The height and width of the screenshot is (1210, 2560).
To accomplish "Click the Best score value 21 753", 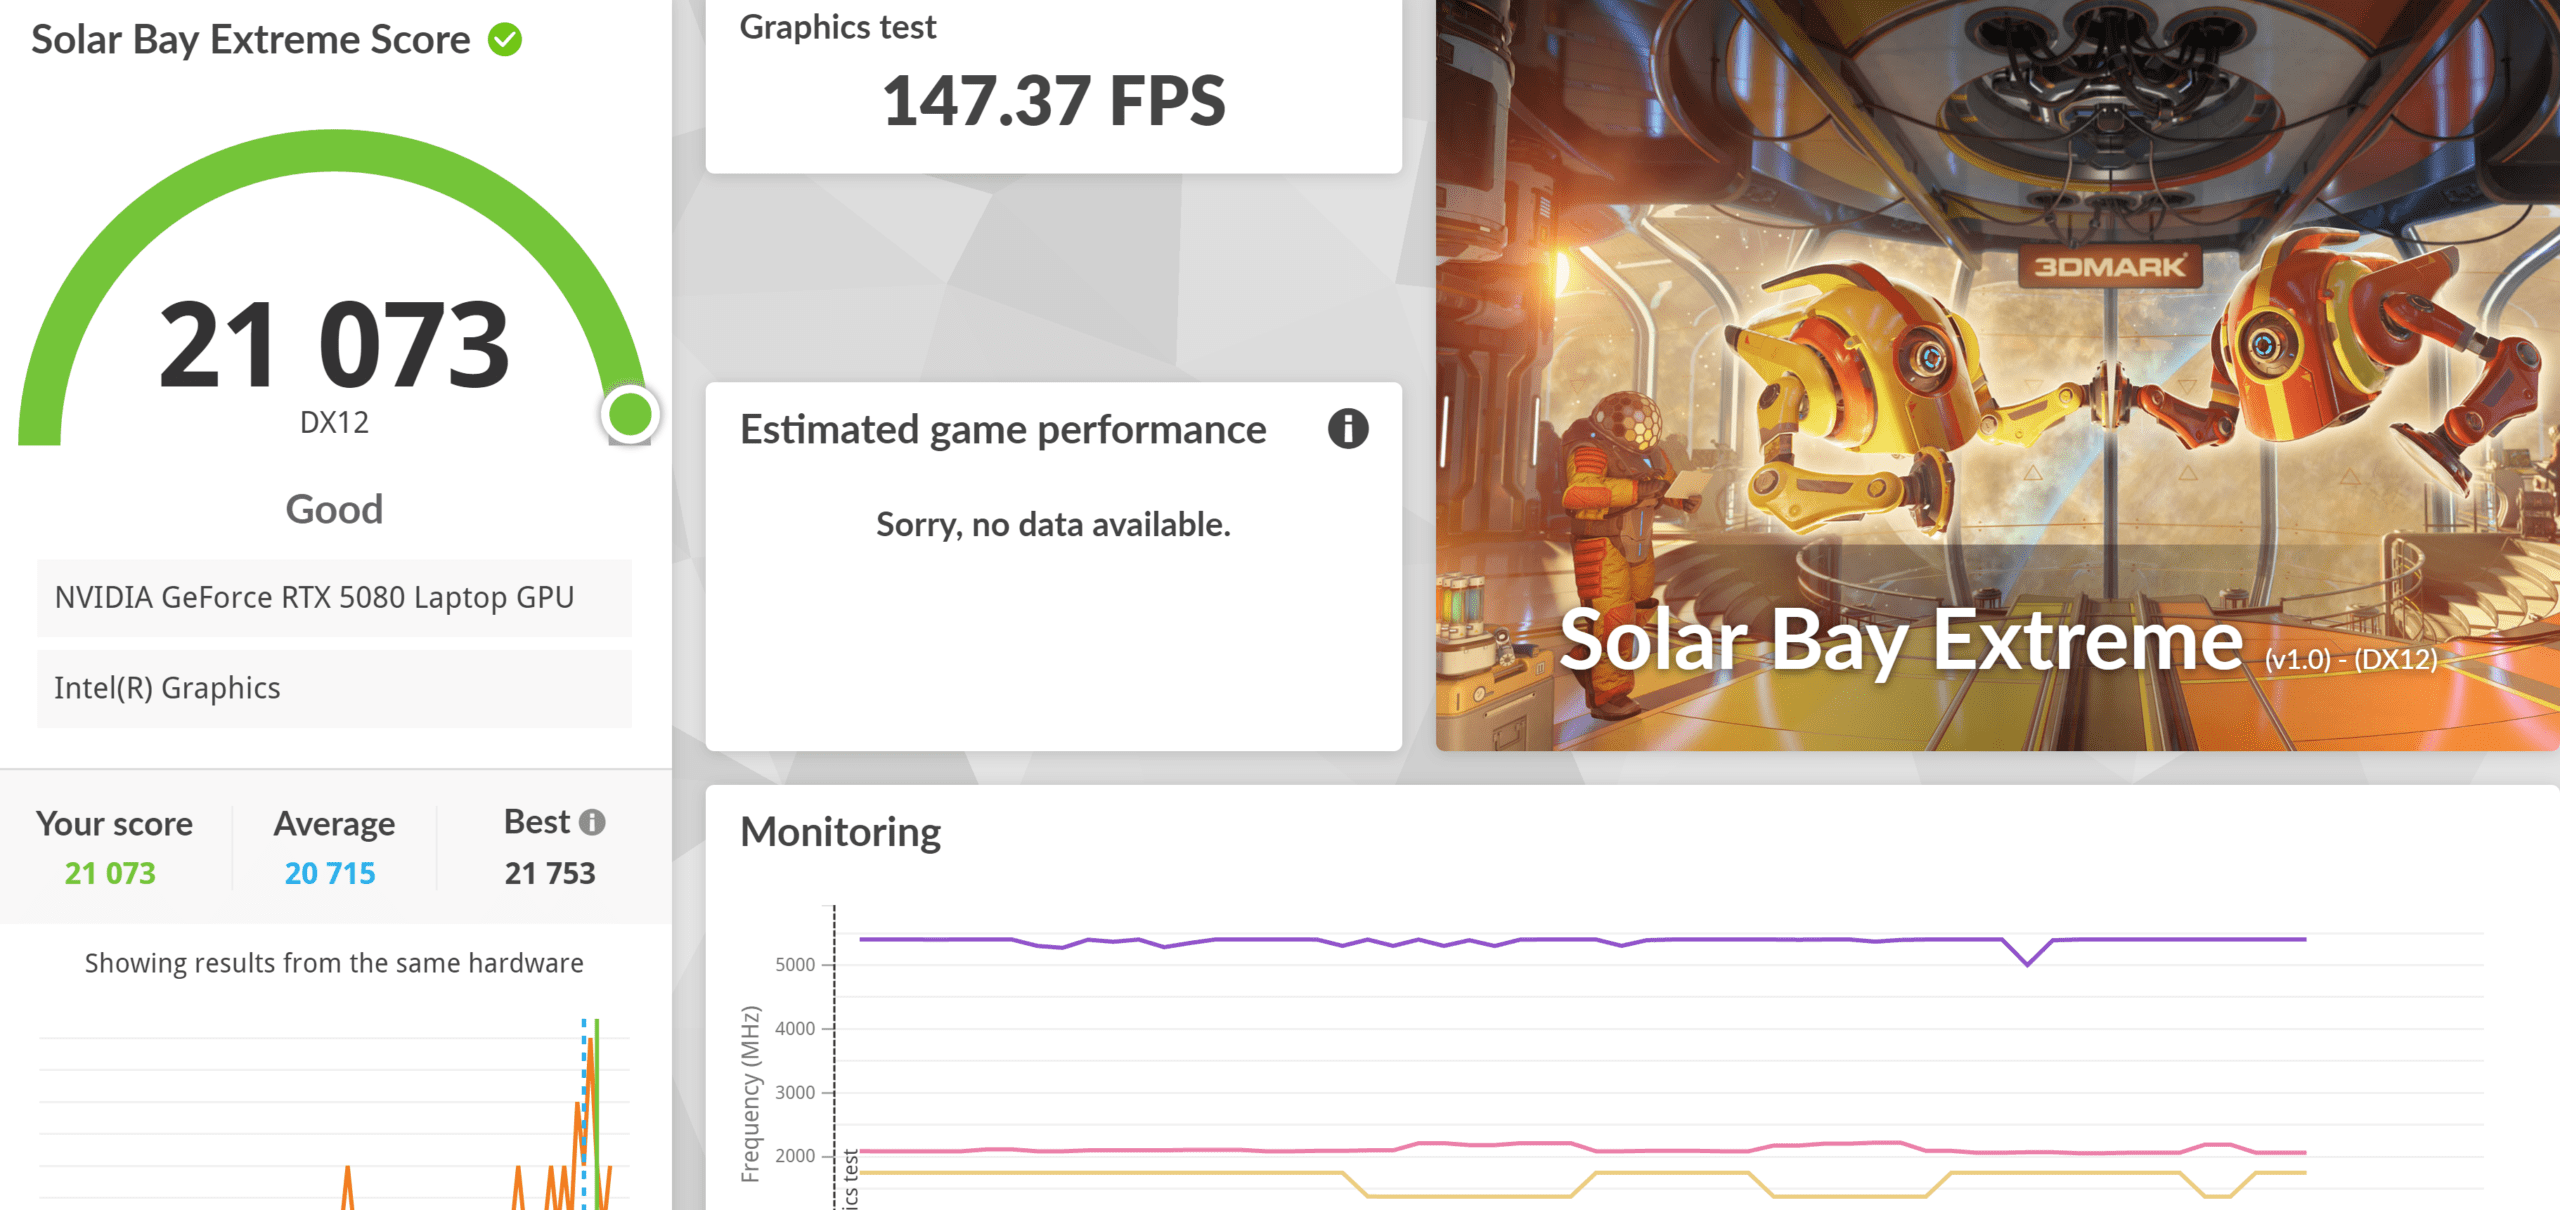I will [550, 873].
